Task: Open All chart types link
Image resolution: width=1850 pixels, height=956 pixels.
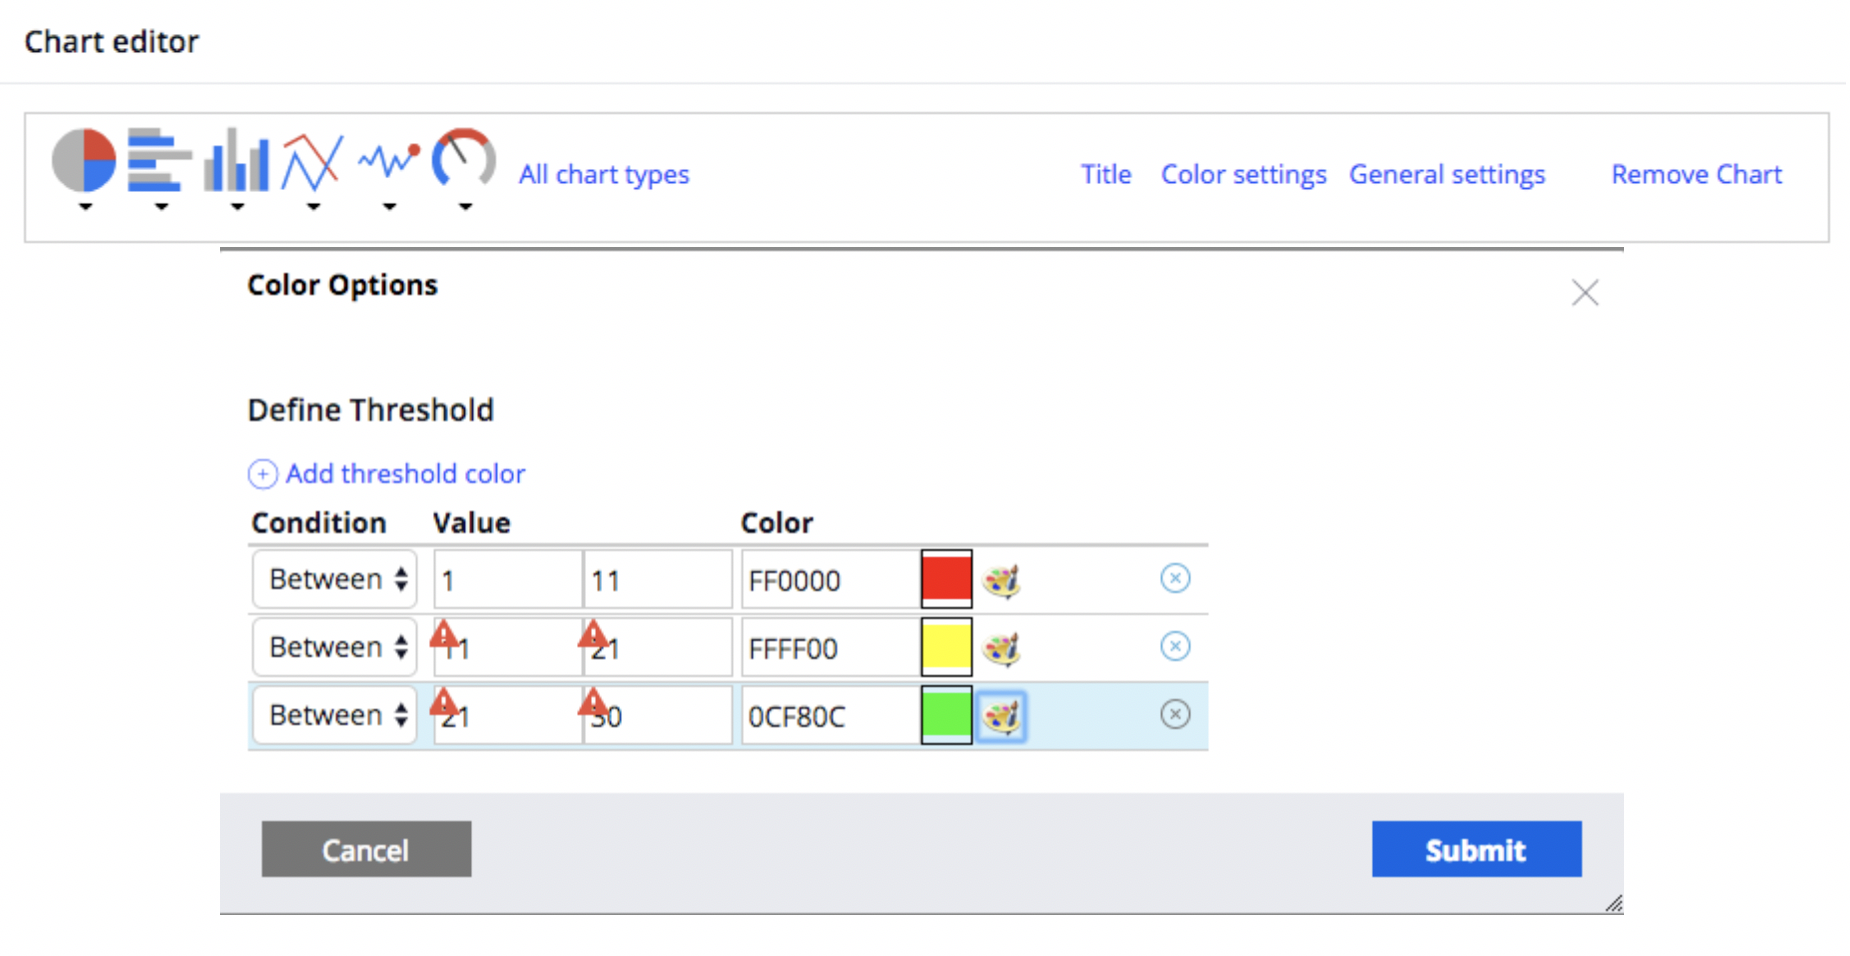Action: tap(604, 175)
